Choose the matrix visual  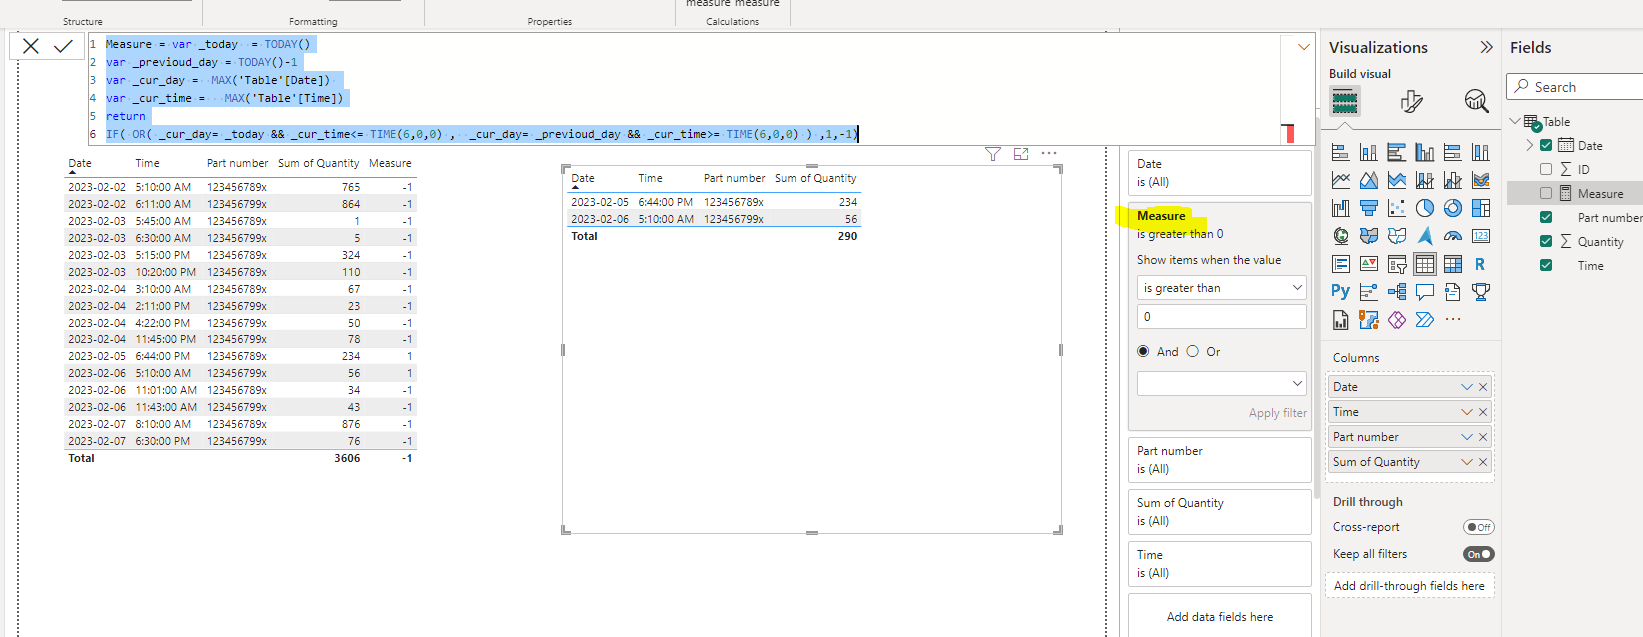click(1453, 264)
